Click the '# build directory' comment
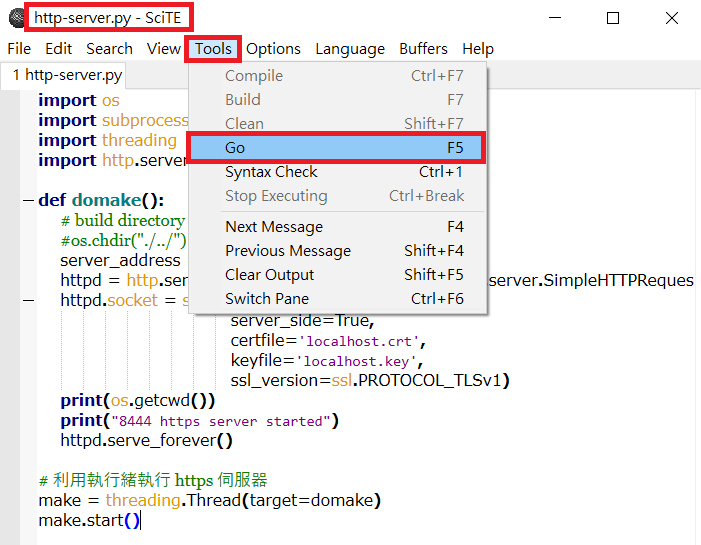 123,220
